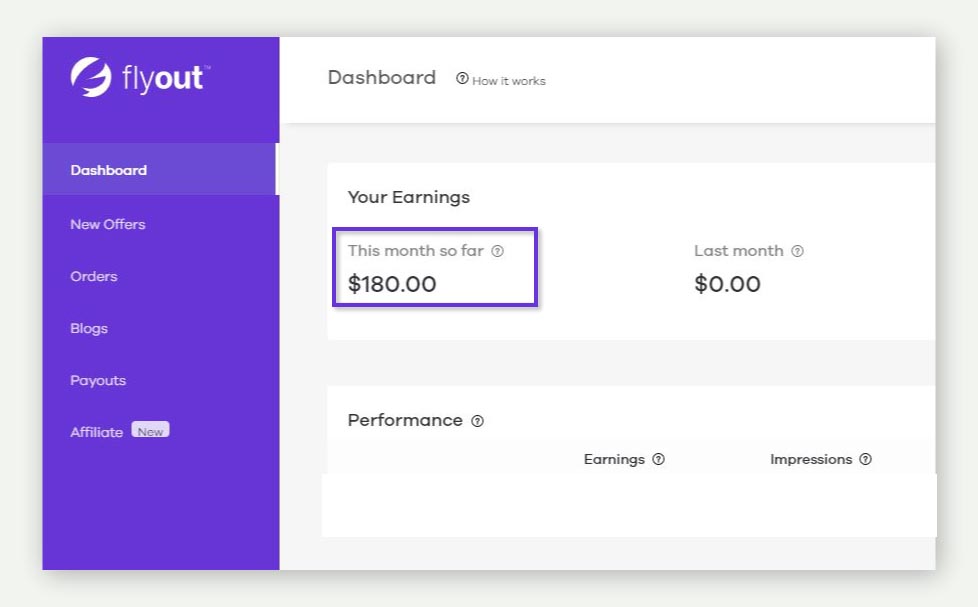Click the New badge beside Affiliate
The width and height of the screenshot is (978, 607).
coord(150,430)
